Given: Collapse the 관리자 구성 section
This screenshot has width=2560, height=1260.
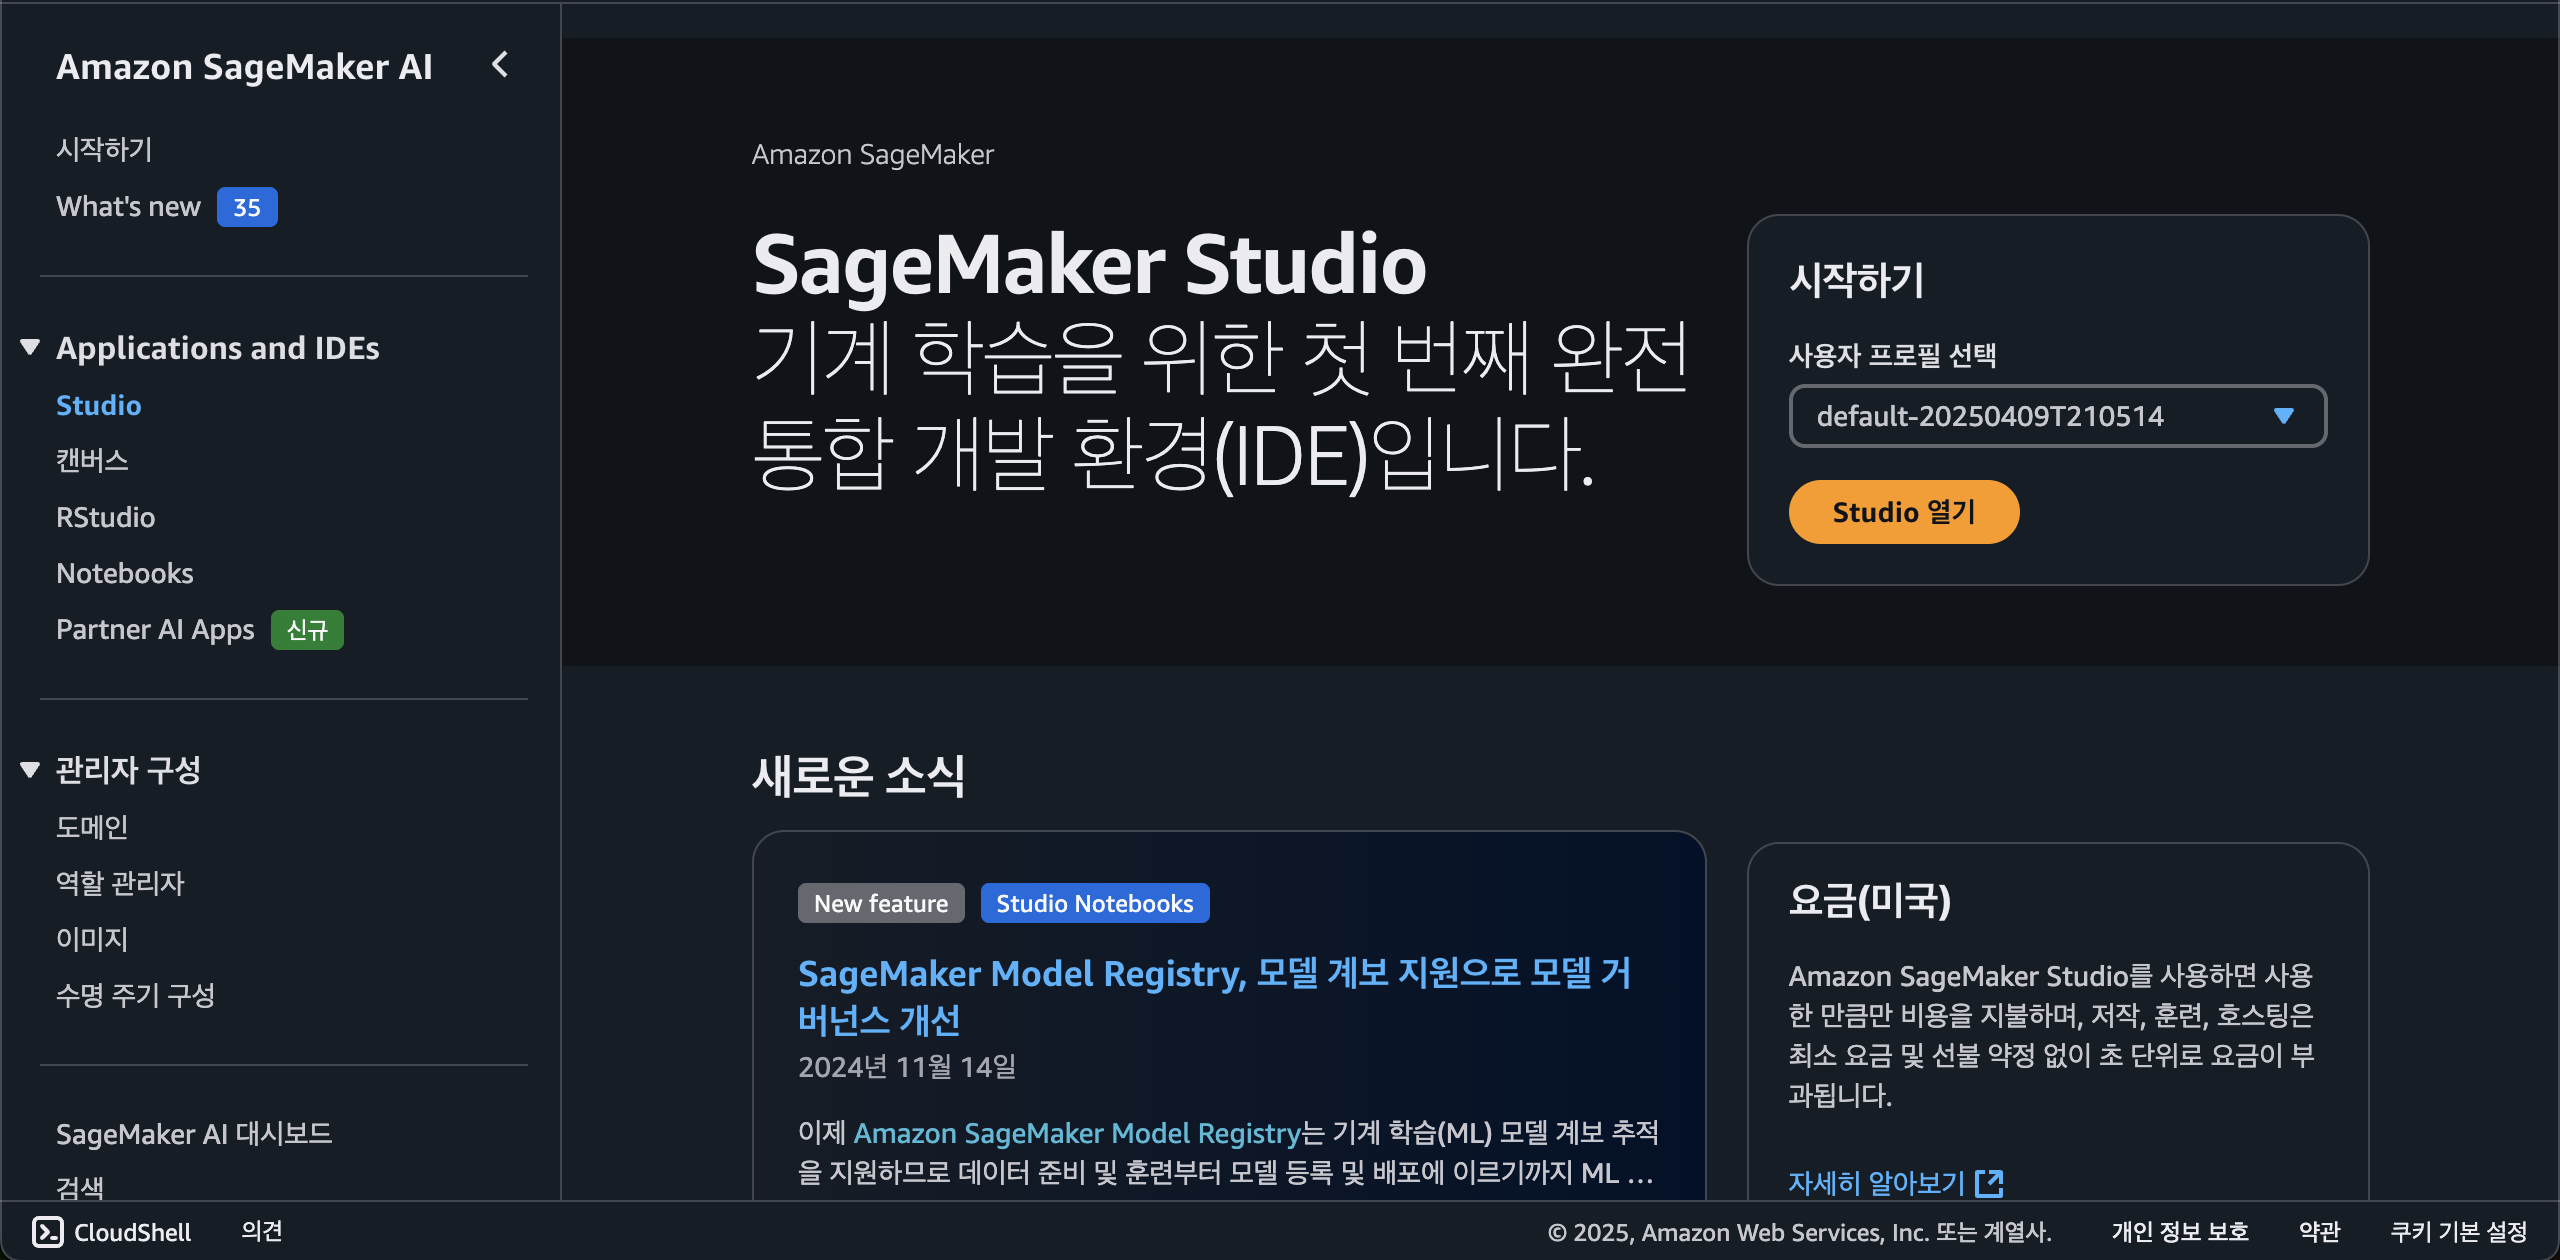Looking at the screenshot, I should pos(30,769).
